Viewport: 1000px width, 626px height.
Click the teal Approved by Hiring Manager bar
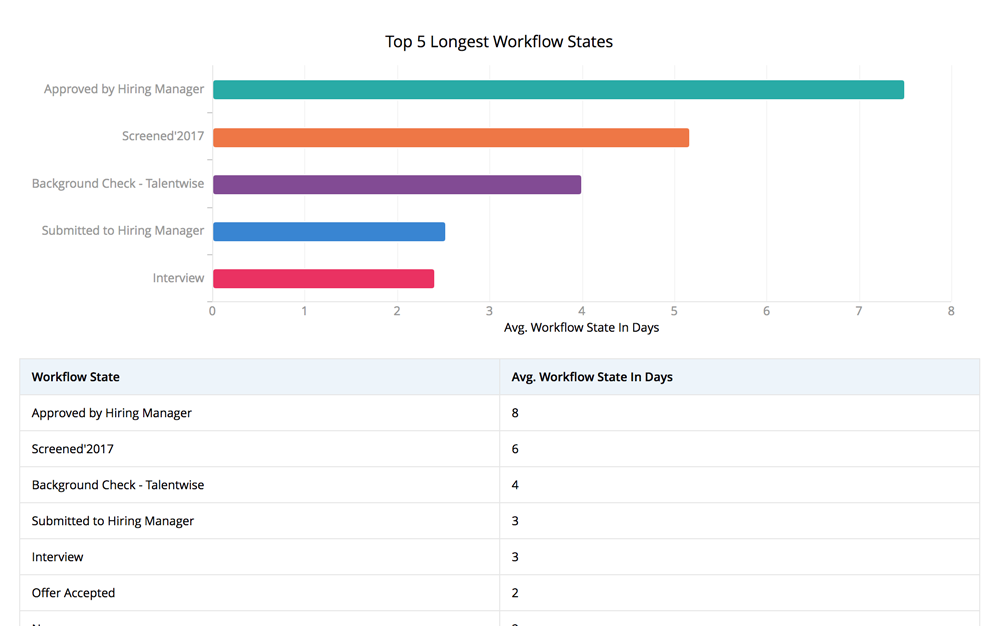tap(558, 90)
